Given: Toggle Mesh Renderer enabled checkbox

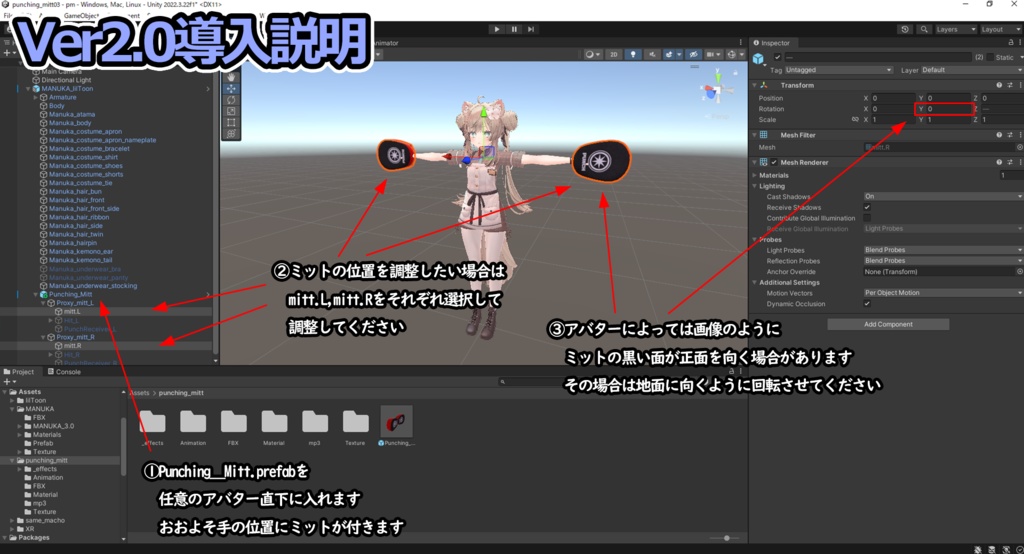Looking at the screenshot, I should click(x=774, y=163).
